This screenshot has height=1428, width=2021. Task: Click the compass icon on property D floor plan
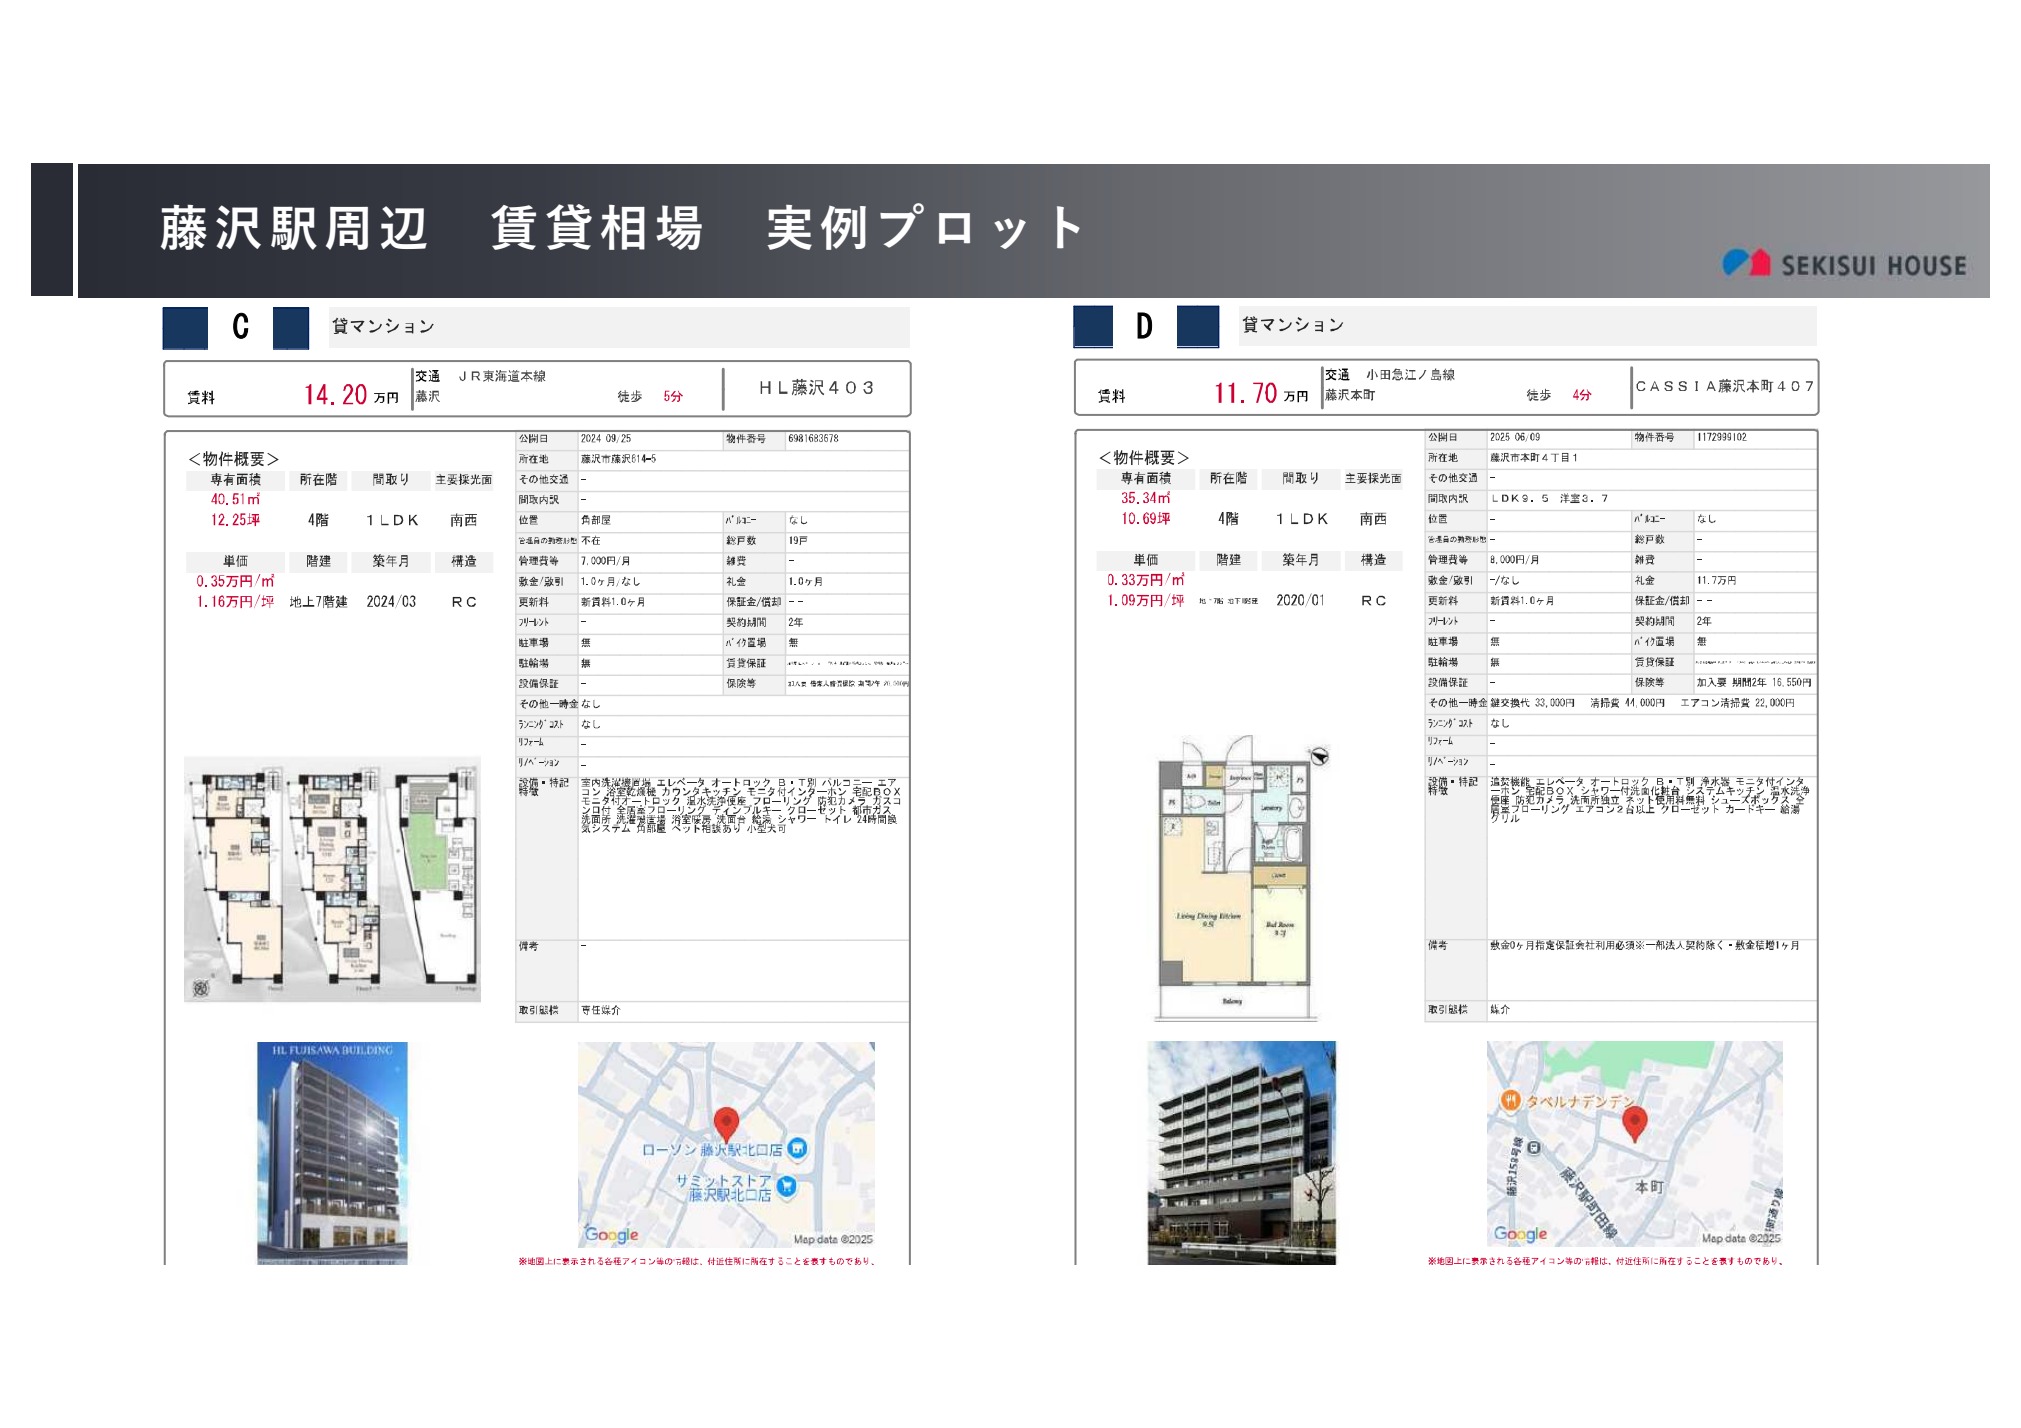pyautogui.click(x=1319, y=756)
